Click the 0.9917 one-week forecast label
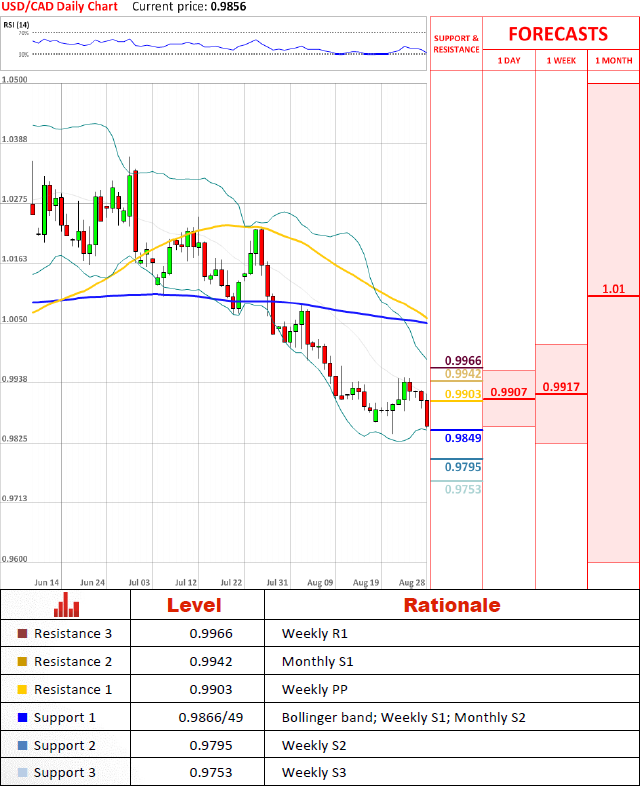Viewport: 640px width, 786px height. (x=561, y=387)
